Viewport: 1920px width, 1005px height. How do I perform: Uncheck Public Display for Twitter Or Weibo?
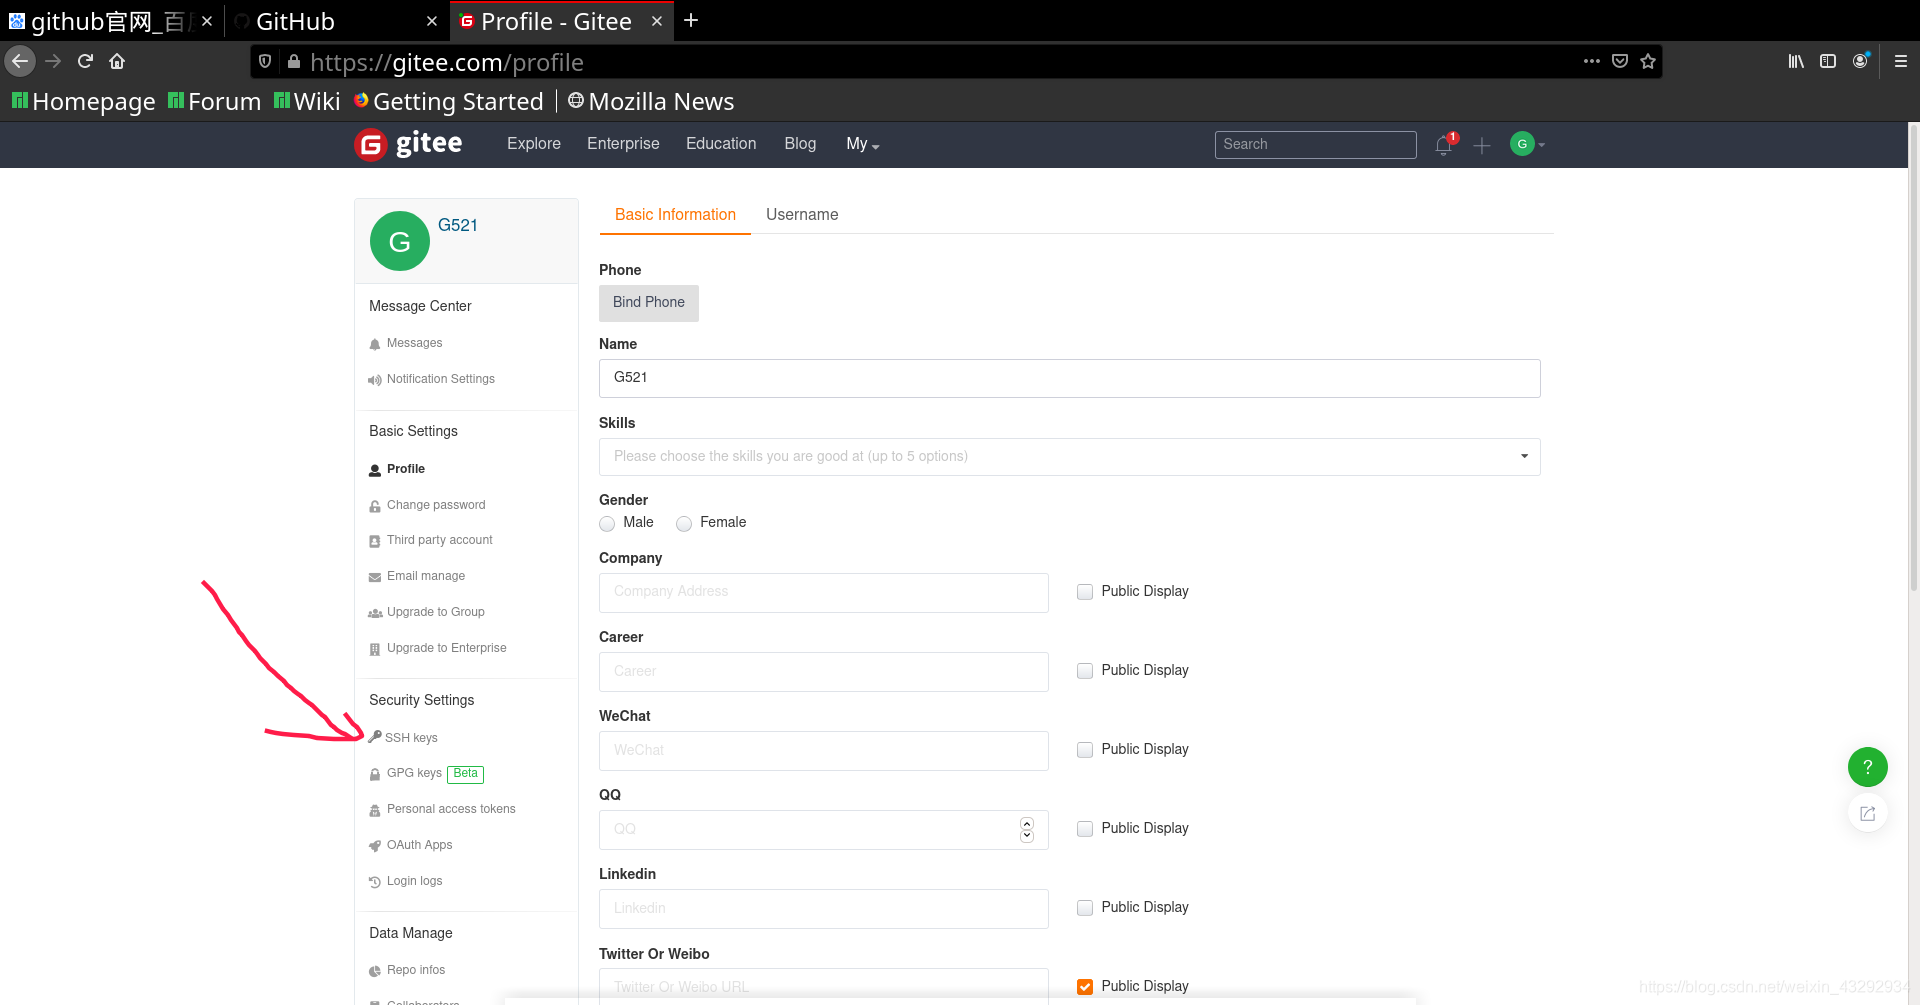pyautogui.click(x=1085, y=987)
